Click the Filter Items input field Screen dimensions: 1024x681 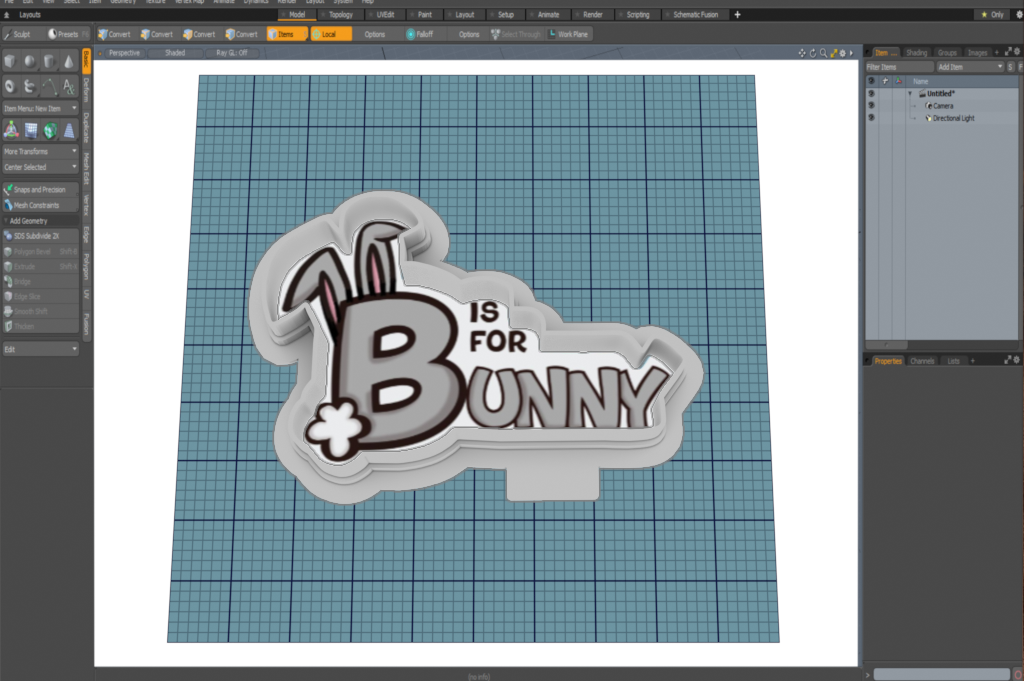(898, 66)
